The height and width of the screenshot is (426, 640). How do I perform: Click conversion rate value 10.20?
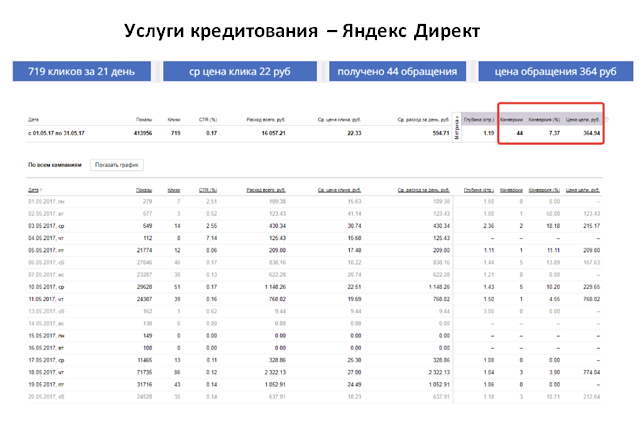pyautogui.click(x=553, y=287)
